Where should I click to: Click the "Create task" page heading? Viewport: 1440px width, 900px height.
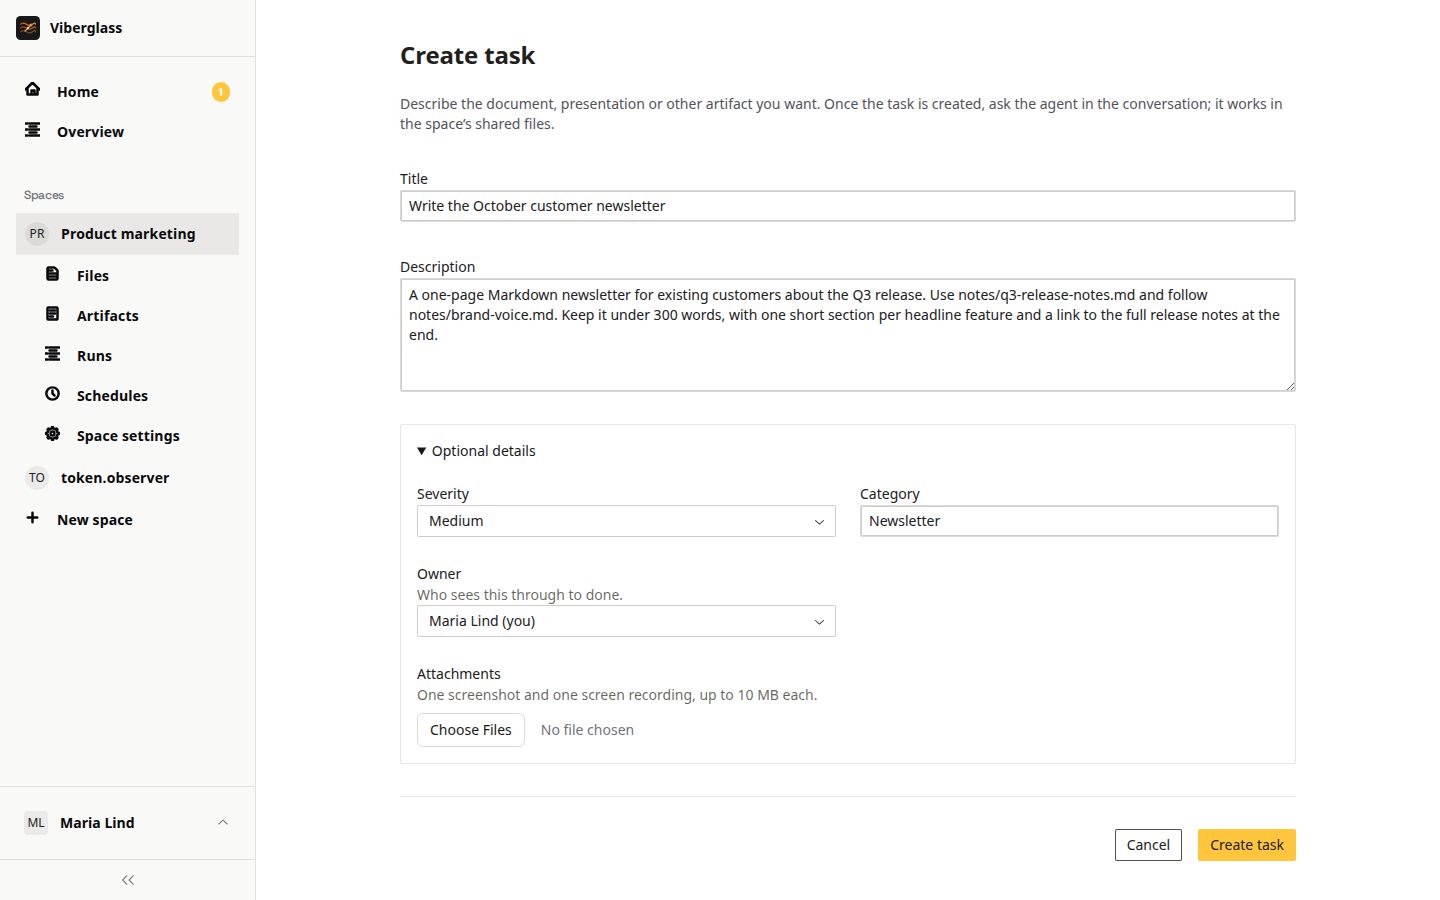pyautogui.click(x=468, y=56)
